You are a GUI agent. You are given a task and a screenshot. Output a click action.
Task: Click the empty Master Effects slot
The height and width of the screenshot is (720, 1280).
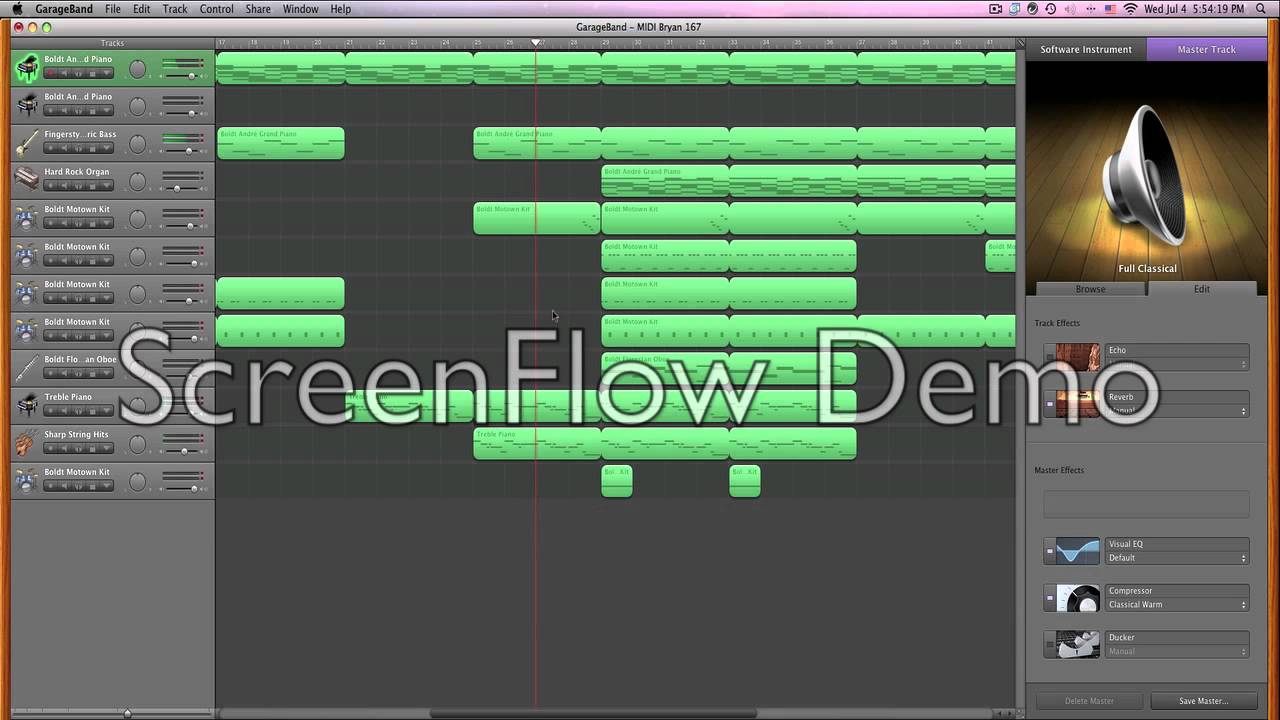[1146, 504]
